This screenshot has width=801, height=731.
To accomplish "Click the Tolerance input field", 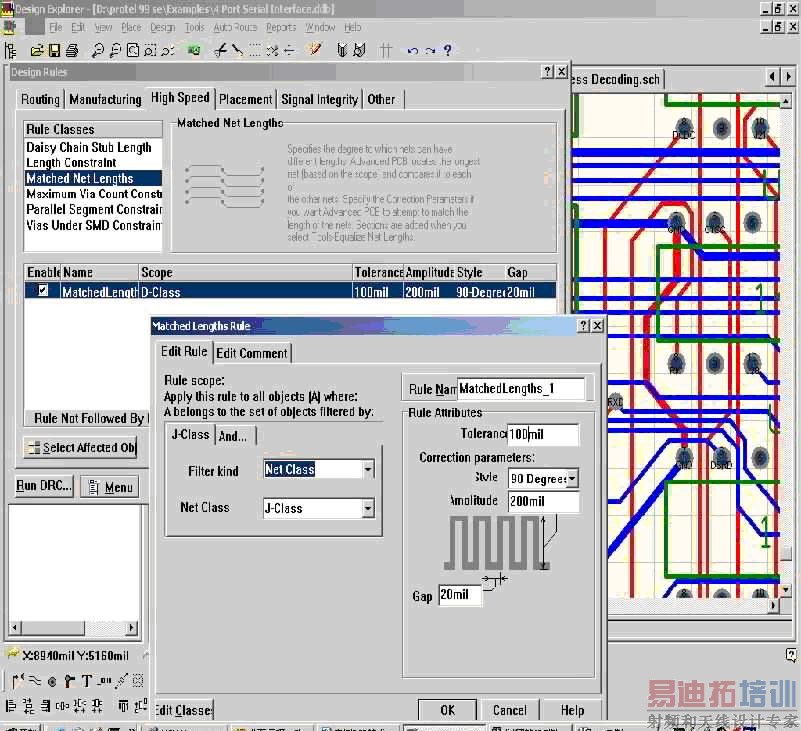I will (542, 434).
